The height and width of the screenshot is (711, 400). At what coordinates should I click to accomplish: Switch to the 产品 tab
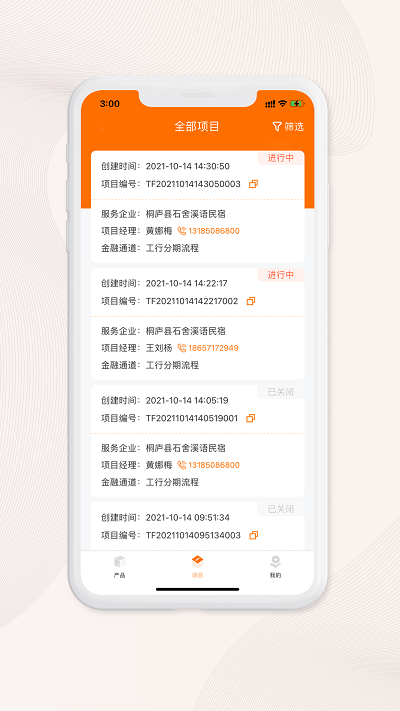[119, 567]
